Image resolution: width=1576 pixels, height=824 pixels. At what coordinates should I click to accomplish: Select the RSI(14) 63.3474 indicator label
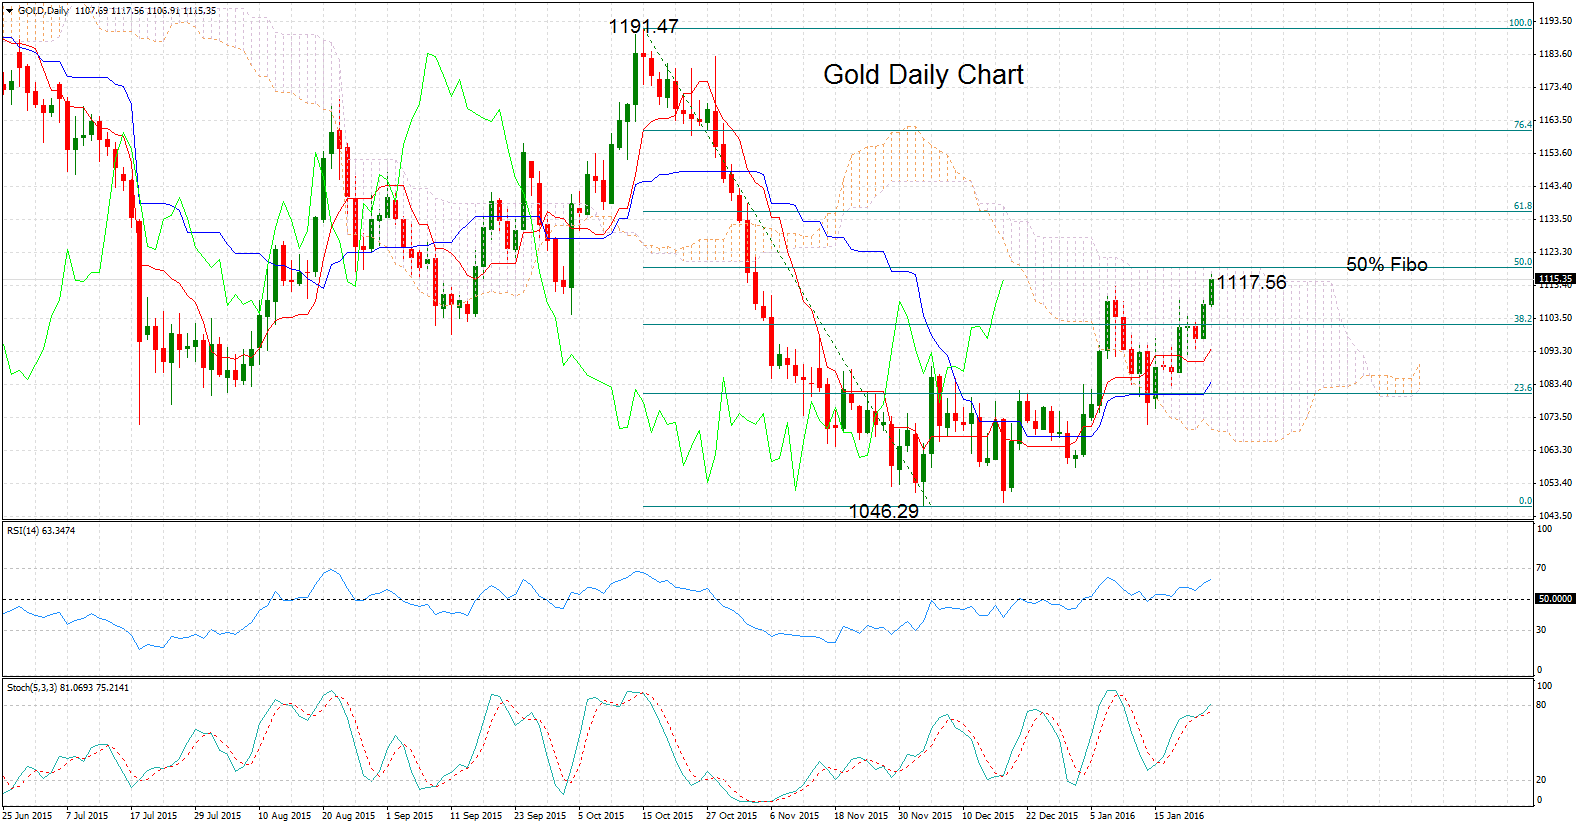(x=41, y=531)
